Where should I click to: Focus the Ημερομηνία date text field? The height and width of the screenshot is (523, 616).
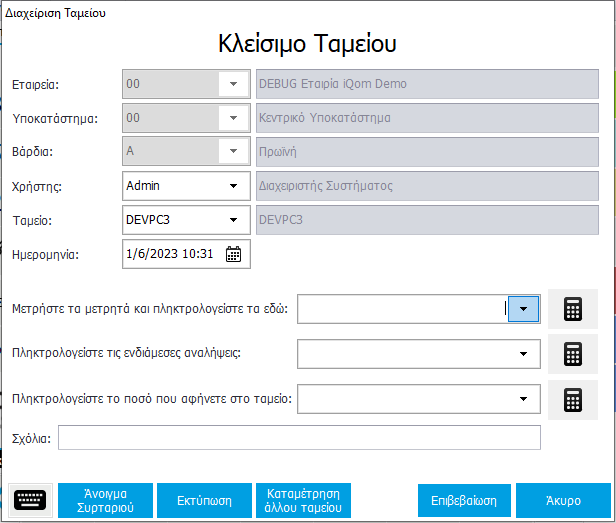click(170, 254)
